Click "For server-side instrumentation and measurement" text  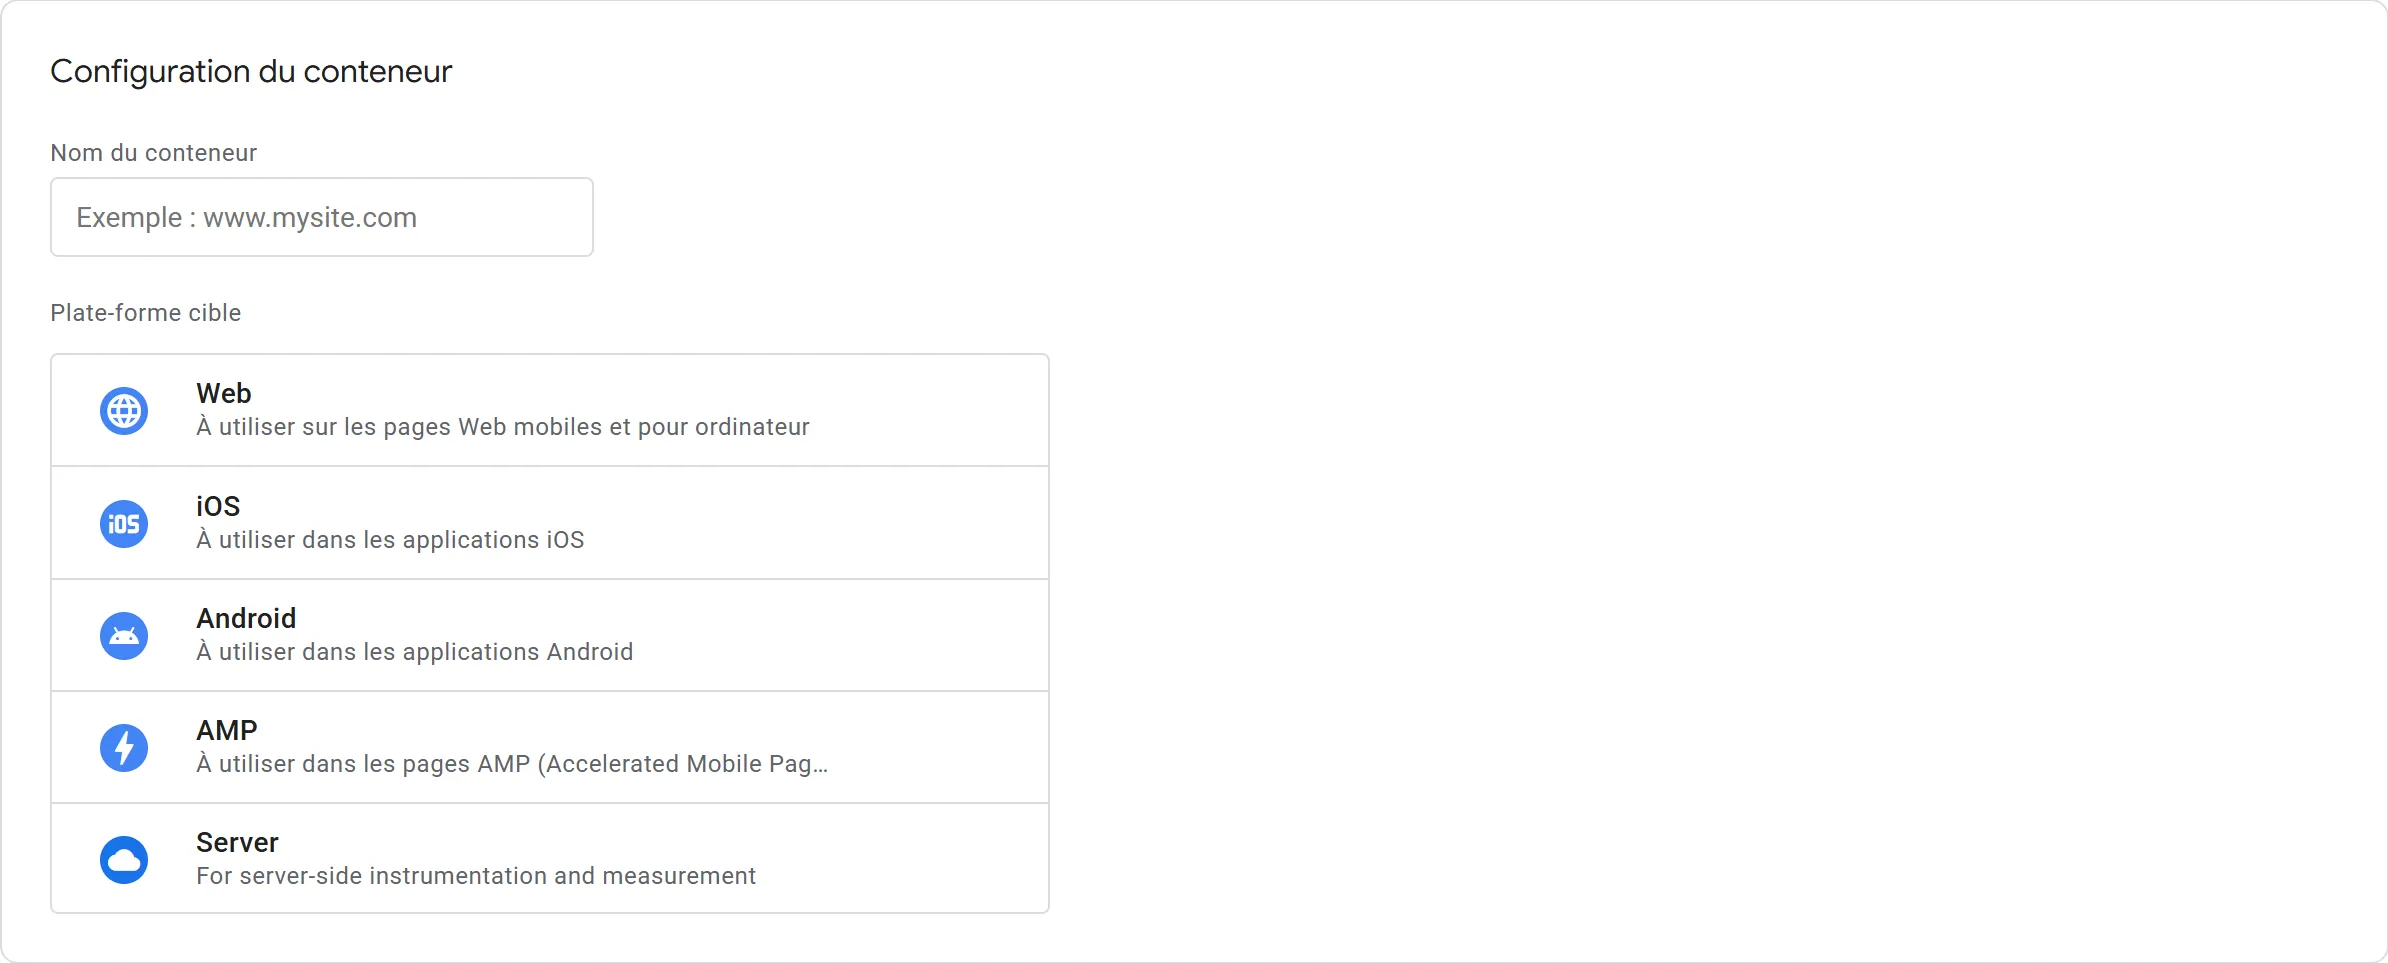475,876
